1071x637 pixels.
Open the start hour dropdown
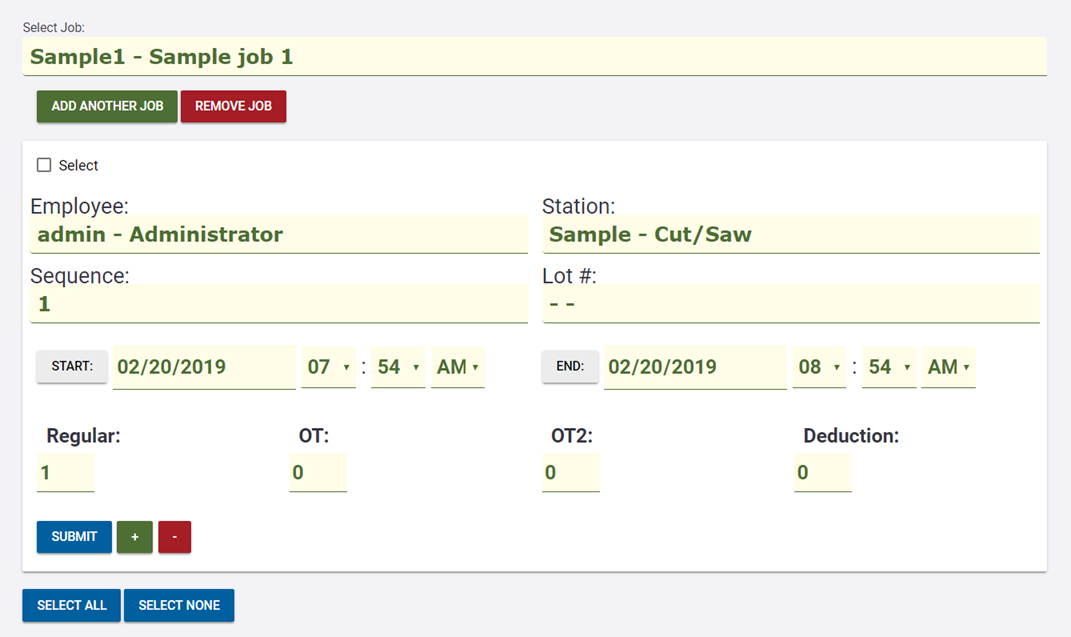[328, 367]
